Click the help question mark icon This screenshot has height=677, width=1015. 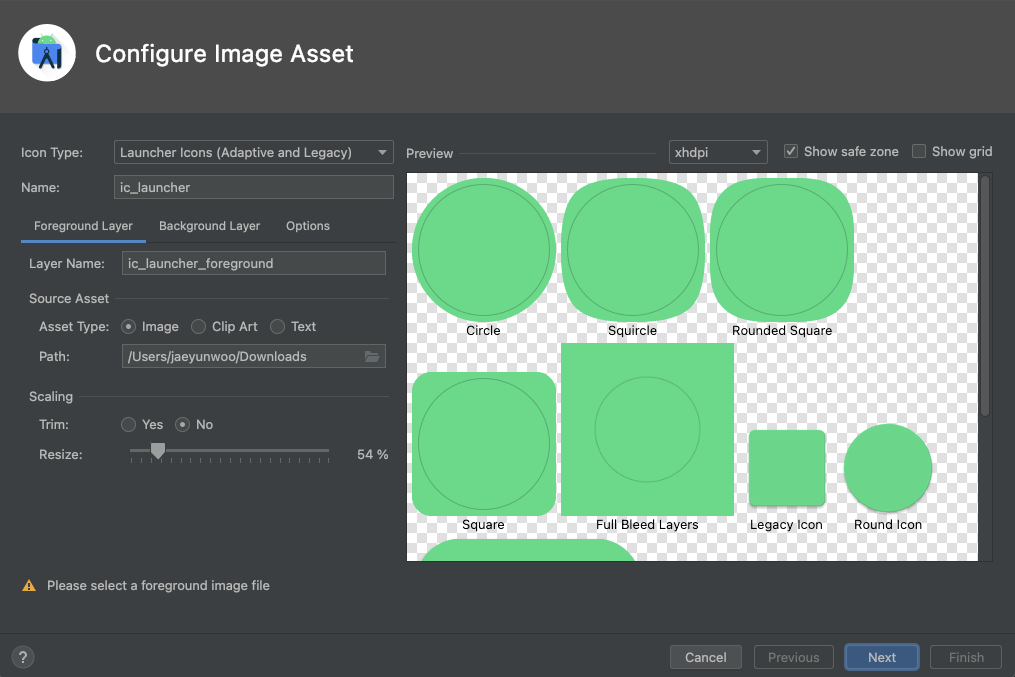22,656
